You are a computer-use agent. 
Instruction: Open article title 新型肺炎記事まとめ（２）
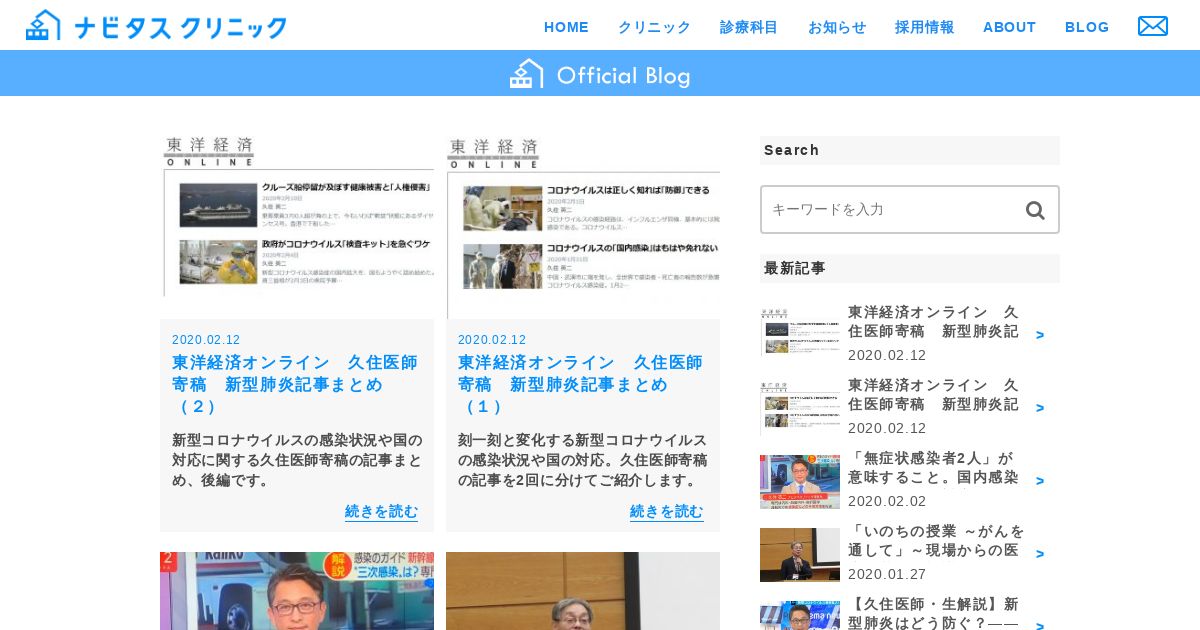295,384
